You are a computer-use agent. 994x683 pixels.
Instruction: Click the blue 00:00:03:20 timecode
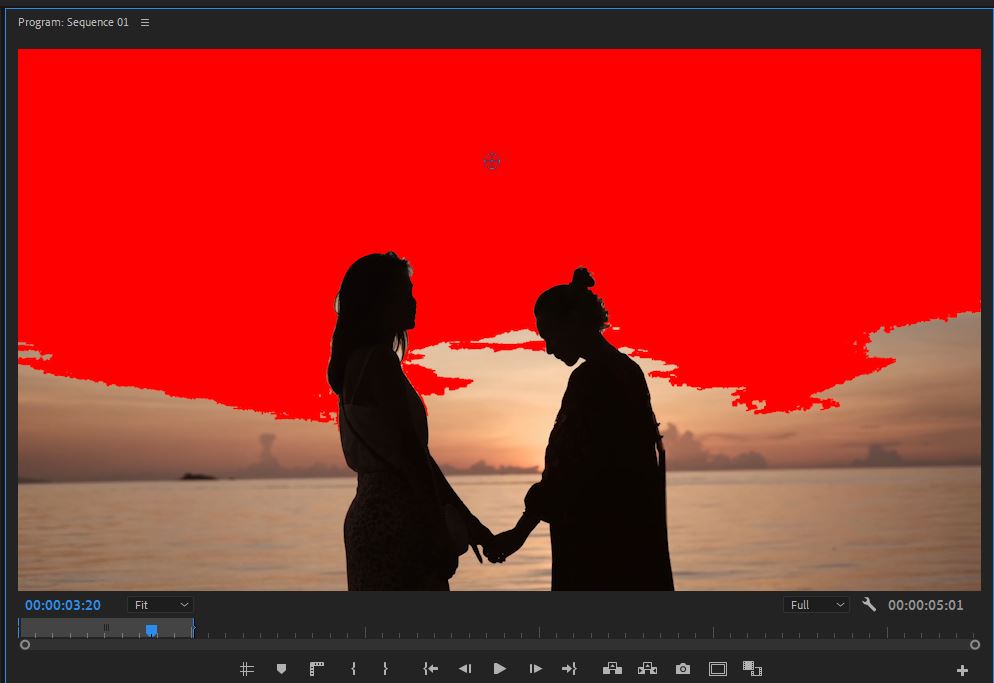[61, 604]
